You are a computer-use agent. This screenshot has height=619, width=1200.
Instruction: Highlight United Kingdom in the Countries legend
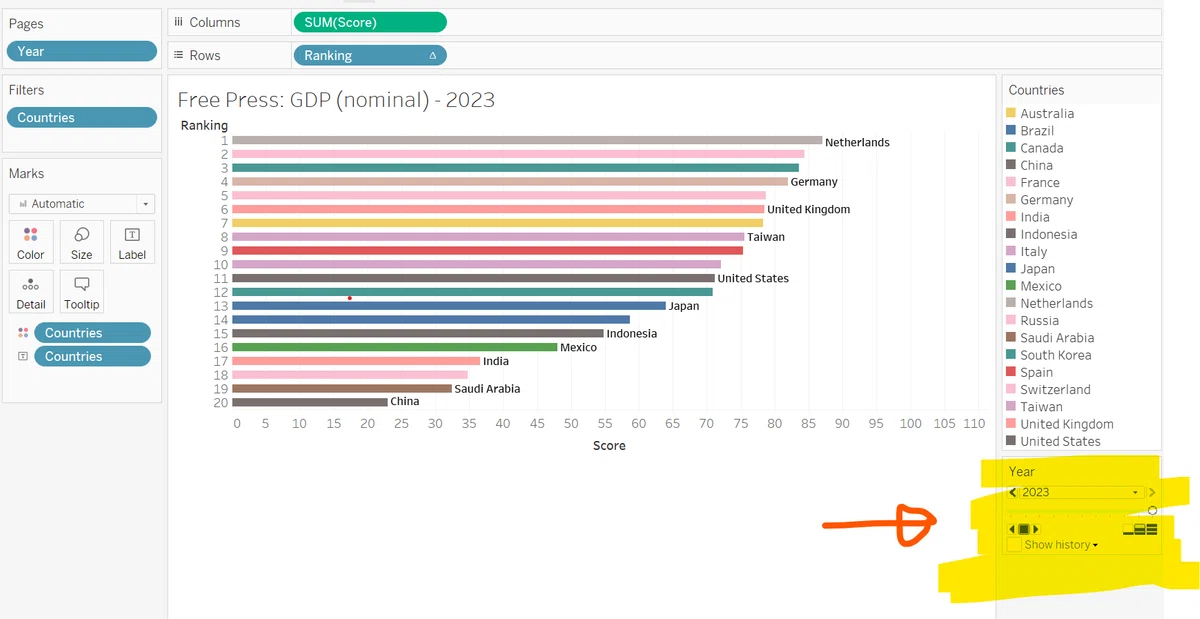1067,424
